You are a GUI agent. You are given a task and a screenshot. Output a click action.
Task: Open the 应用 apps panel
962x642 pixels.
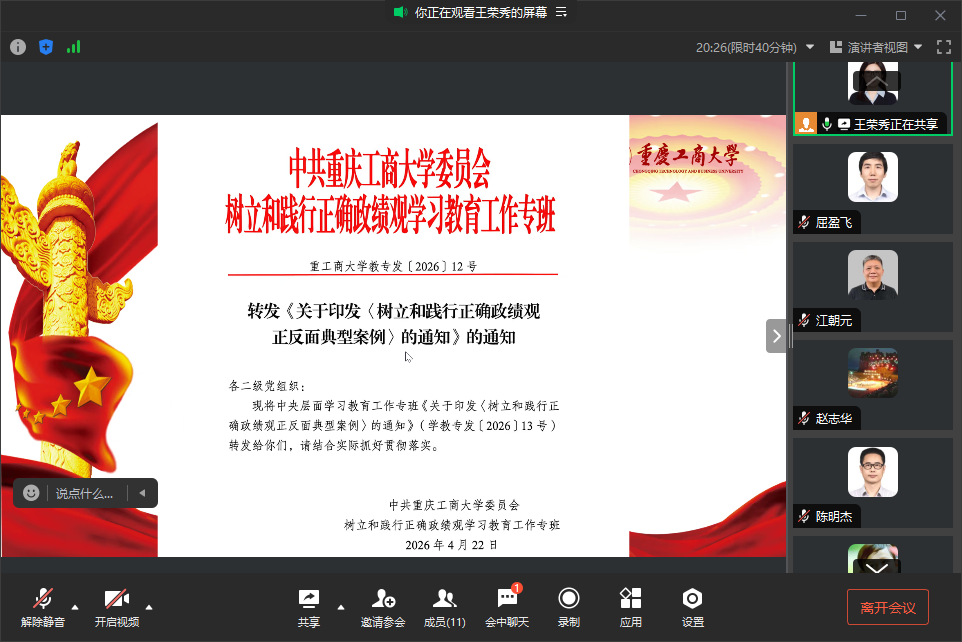click(x=631, y=608)
